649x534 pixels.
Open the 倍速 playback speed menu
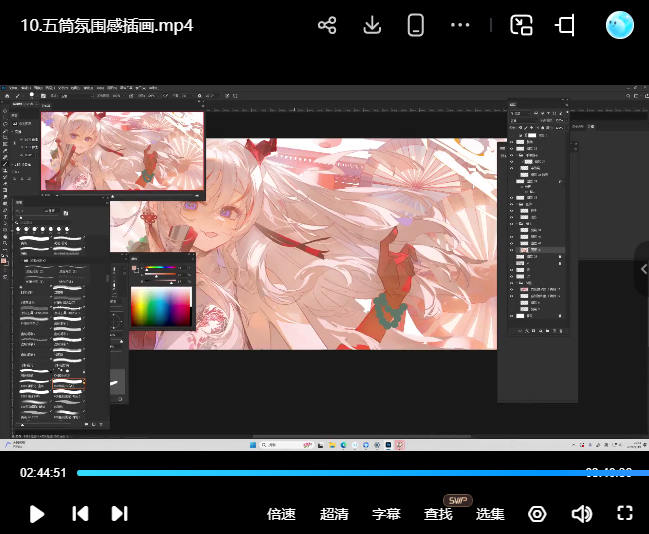coord(281,514)
